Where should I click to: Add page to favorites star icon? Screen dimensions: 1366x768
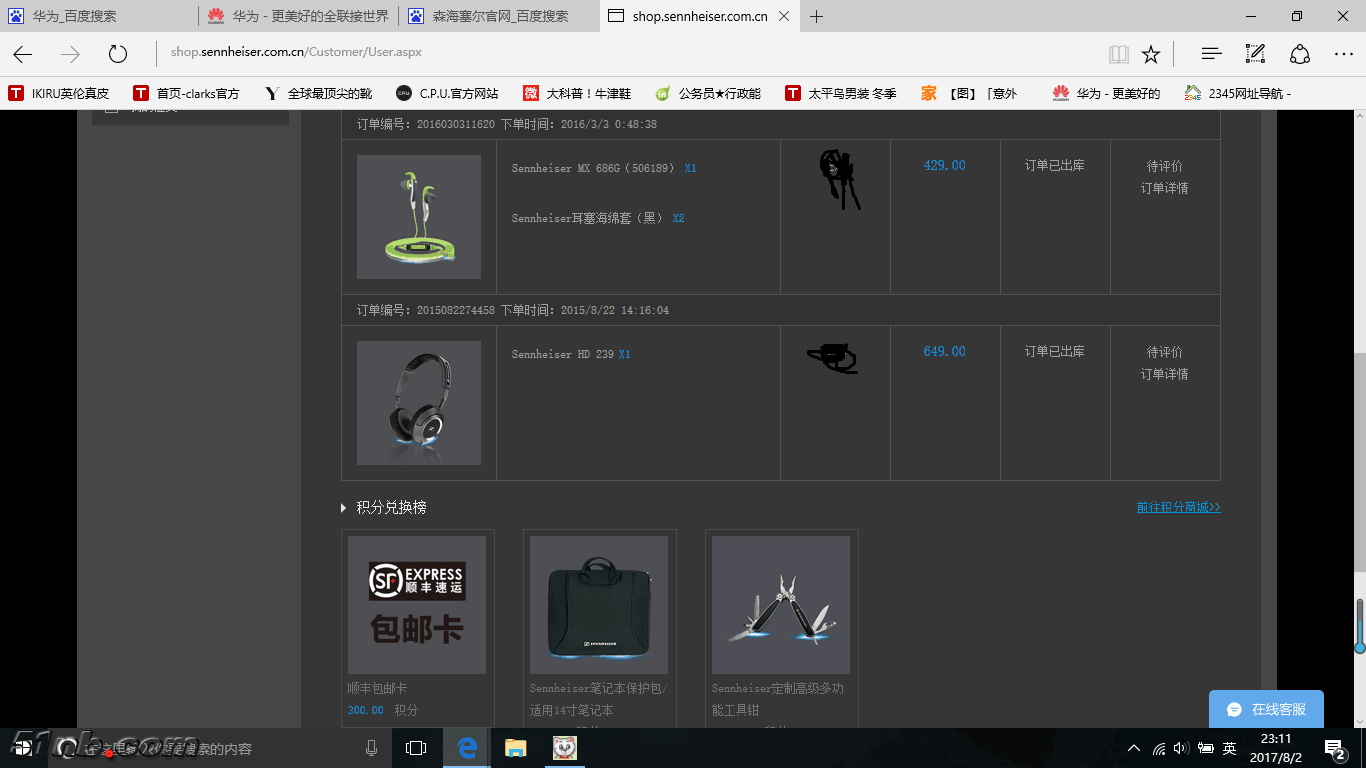pyautogui.click(x=1151, y=54)
